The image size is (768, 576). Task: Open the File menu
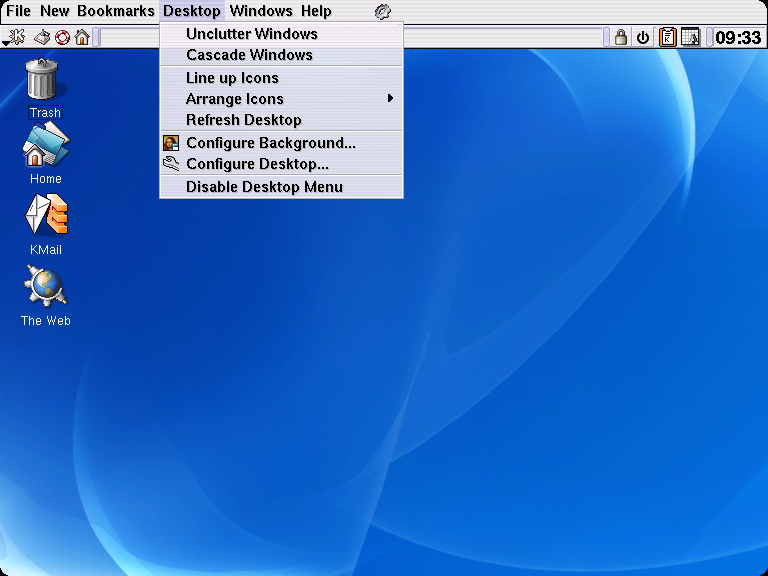click(18, 11)
